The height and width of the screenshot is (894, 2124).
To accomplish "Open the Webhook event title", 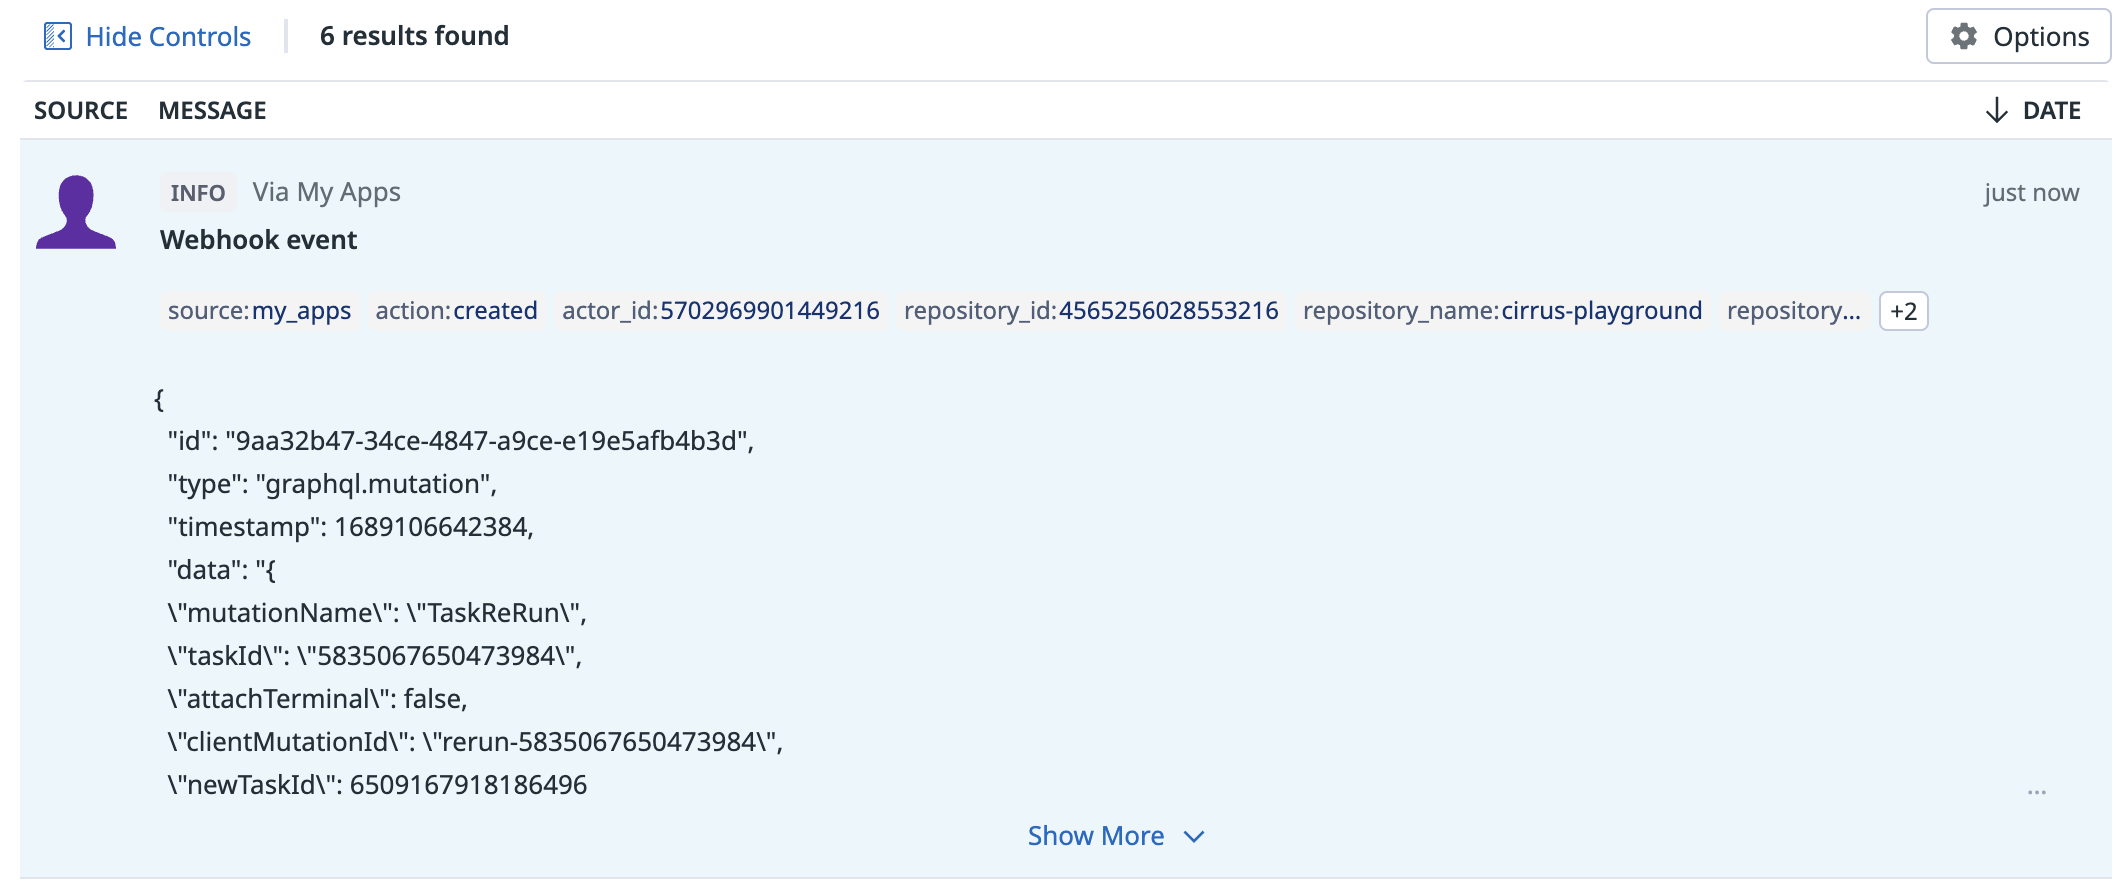I will 258,240.
